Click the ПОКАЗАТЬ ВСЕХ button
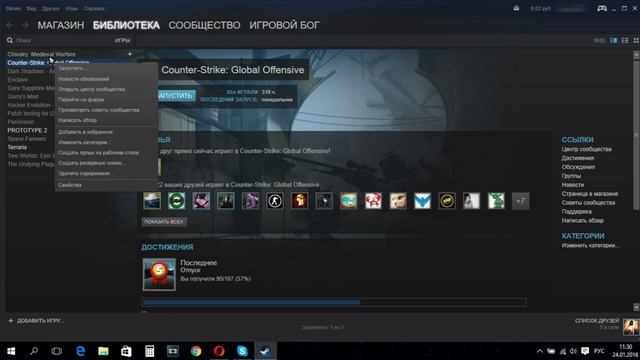The width and height of the screenshot is (640, 360). pos(164,222)
